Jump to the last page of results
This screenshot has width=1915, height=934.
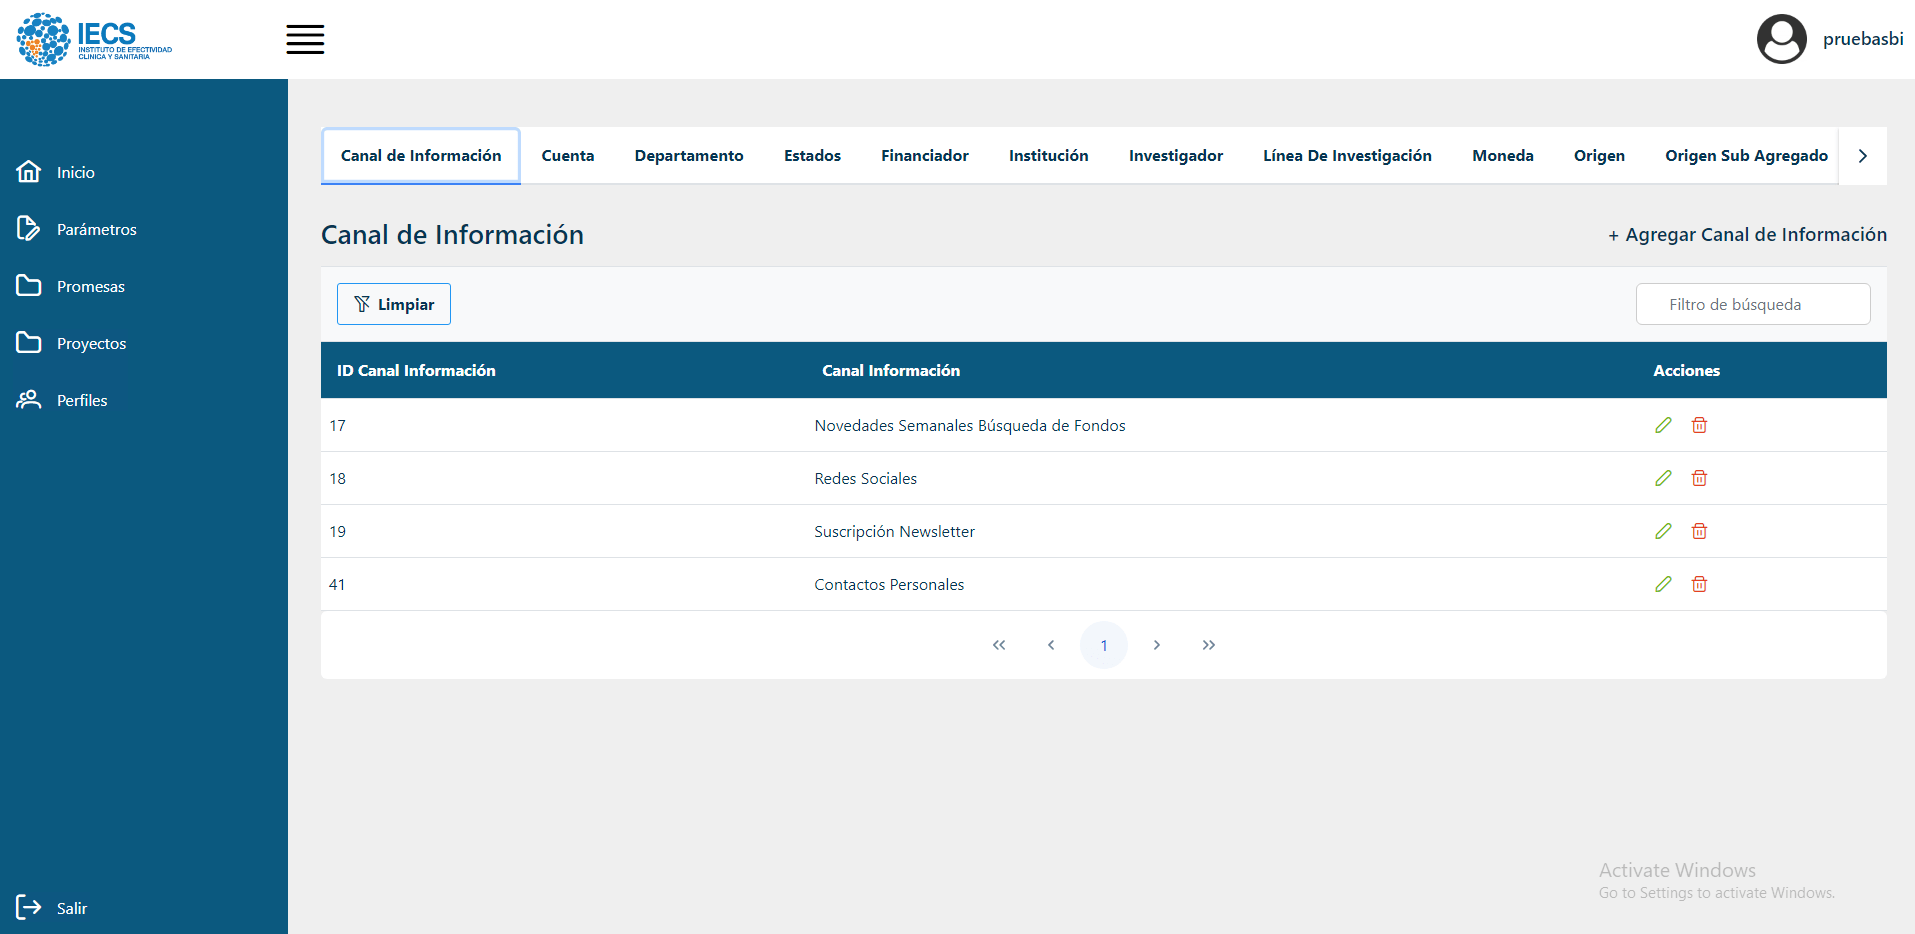click(1208, 645)
